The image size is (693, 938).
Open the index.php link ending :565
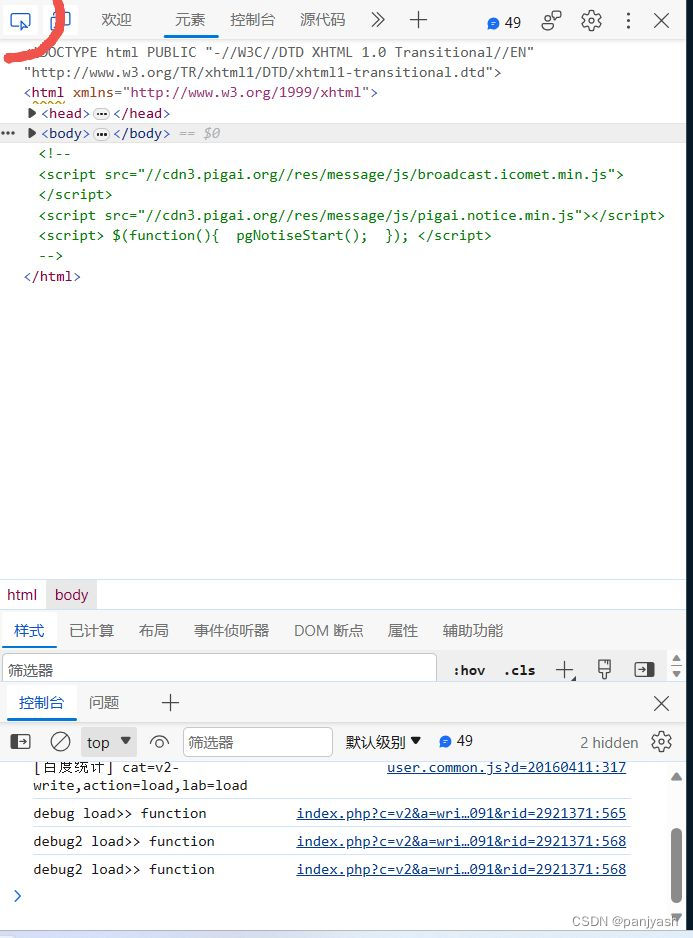pyautogui.click(x=461, y=813)
